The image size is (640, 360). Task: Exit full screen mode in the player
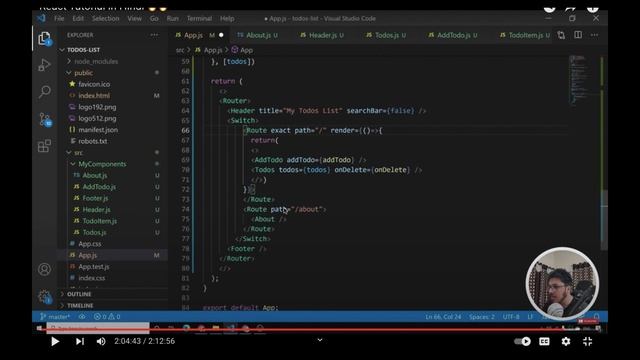coord(587,341)
